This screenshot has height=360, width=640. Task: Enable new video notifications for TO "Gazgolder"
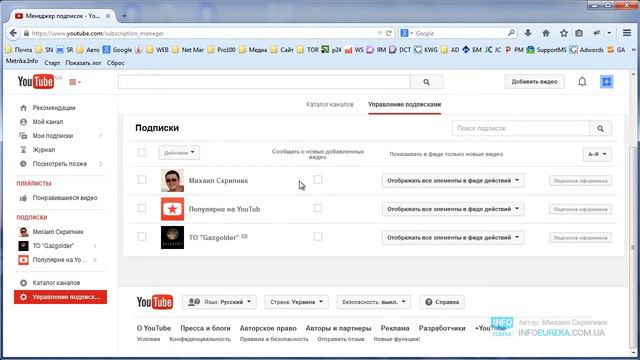pyautogui.click(x=318, y=237)
